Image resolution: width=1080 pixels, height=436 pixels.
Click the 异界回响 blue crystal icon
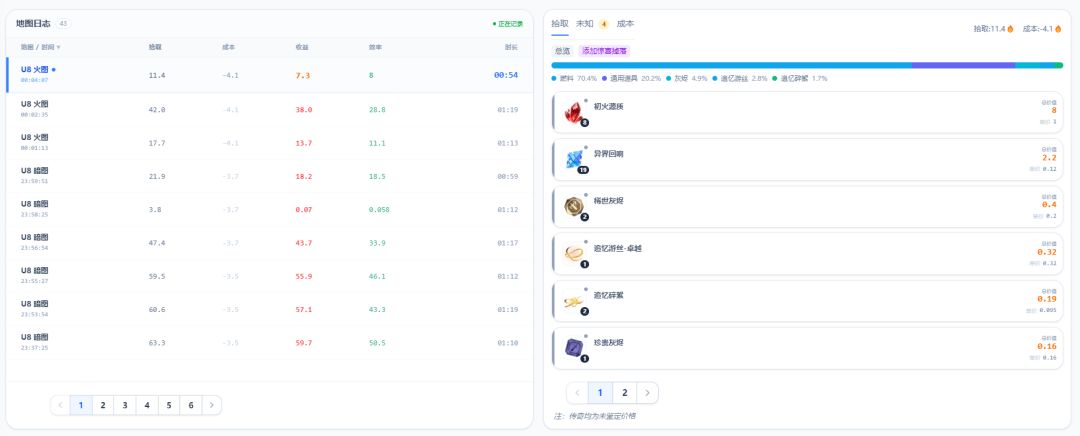click(573, 160)
